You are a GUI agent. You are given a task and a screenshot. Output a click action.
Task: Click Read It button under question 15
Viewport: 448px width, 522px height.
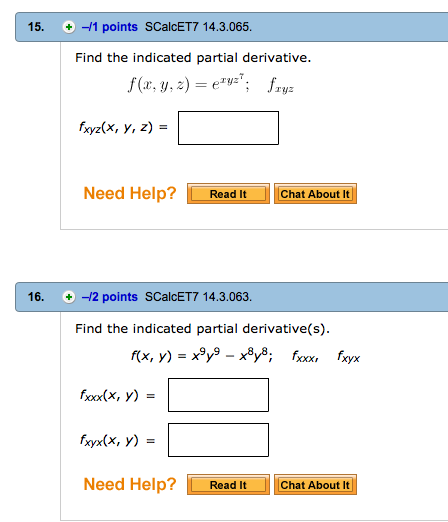228,194
